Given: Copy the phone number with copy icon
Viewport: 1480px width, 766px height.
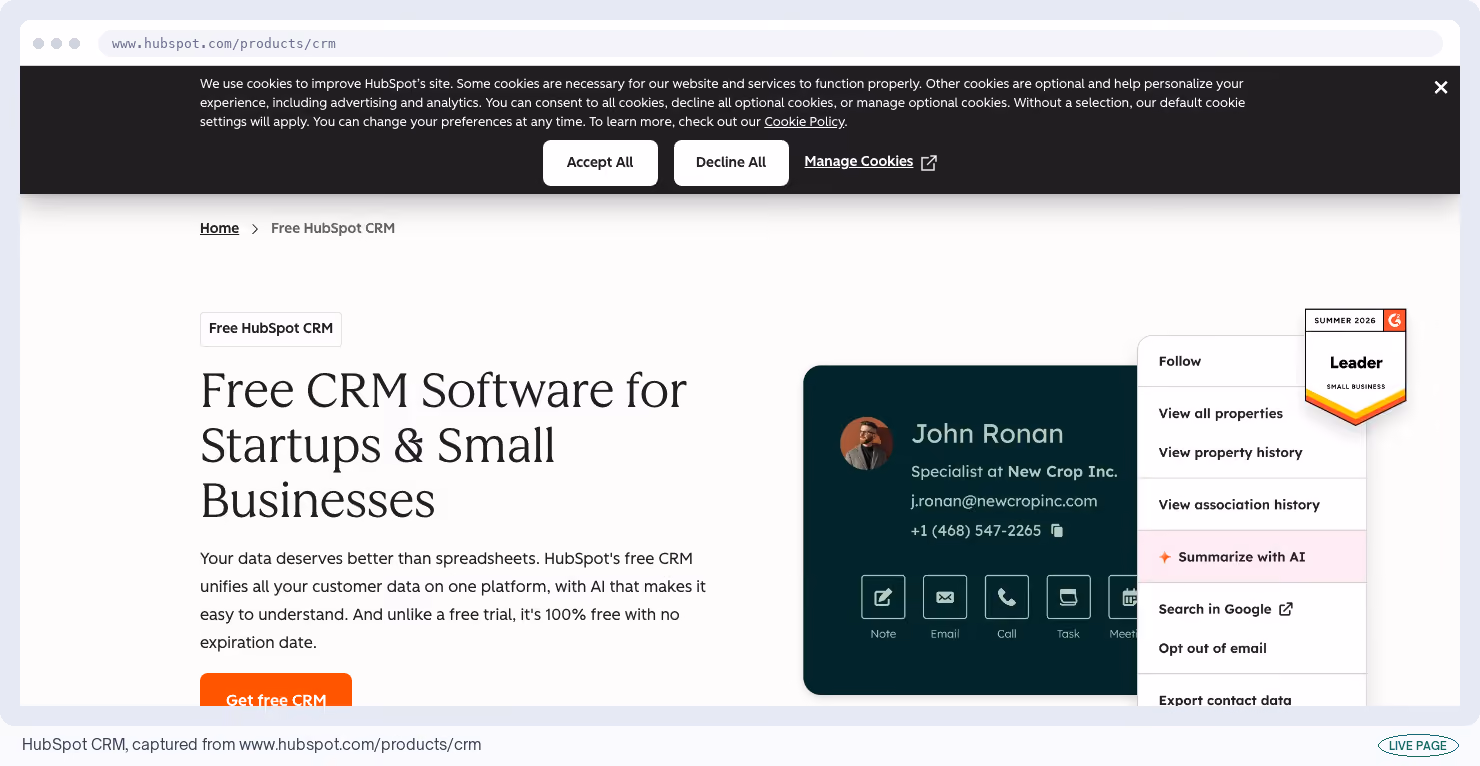Looking at the screenshot, I should point(1057,531).
